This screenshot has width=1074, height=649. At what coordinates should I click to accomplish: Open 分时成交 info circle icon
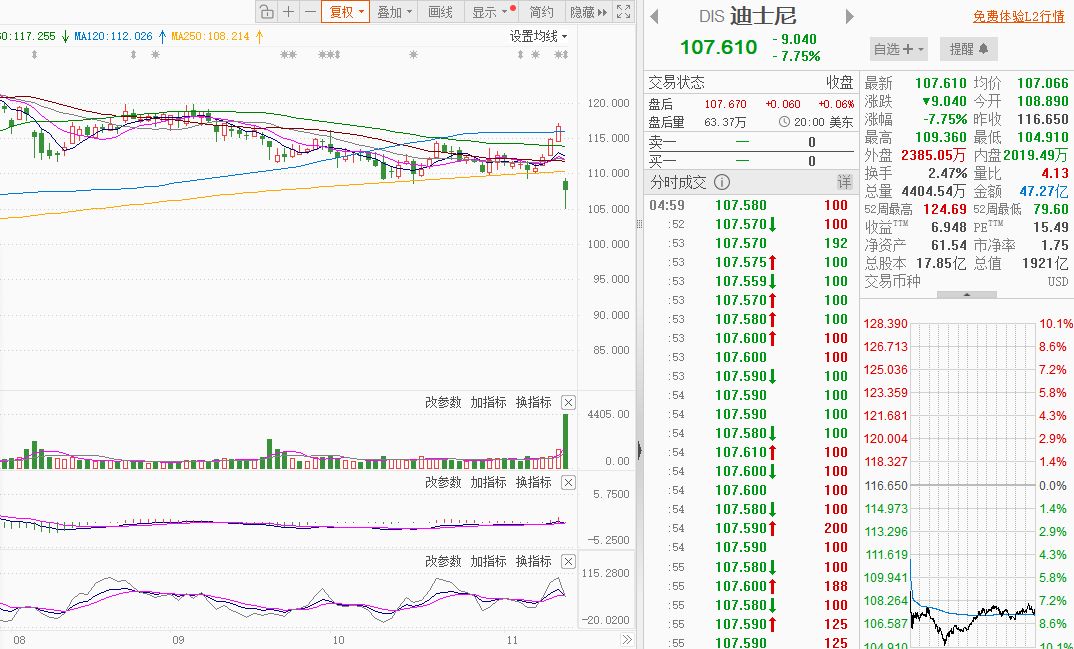click(x=722, y=182)
